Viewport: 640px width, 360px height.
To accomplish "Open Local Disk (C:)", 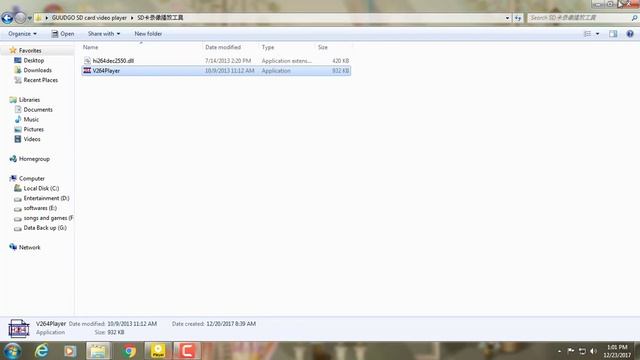I will click(x=41, y=188).
